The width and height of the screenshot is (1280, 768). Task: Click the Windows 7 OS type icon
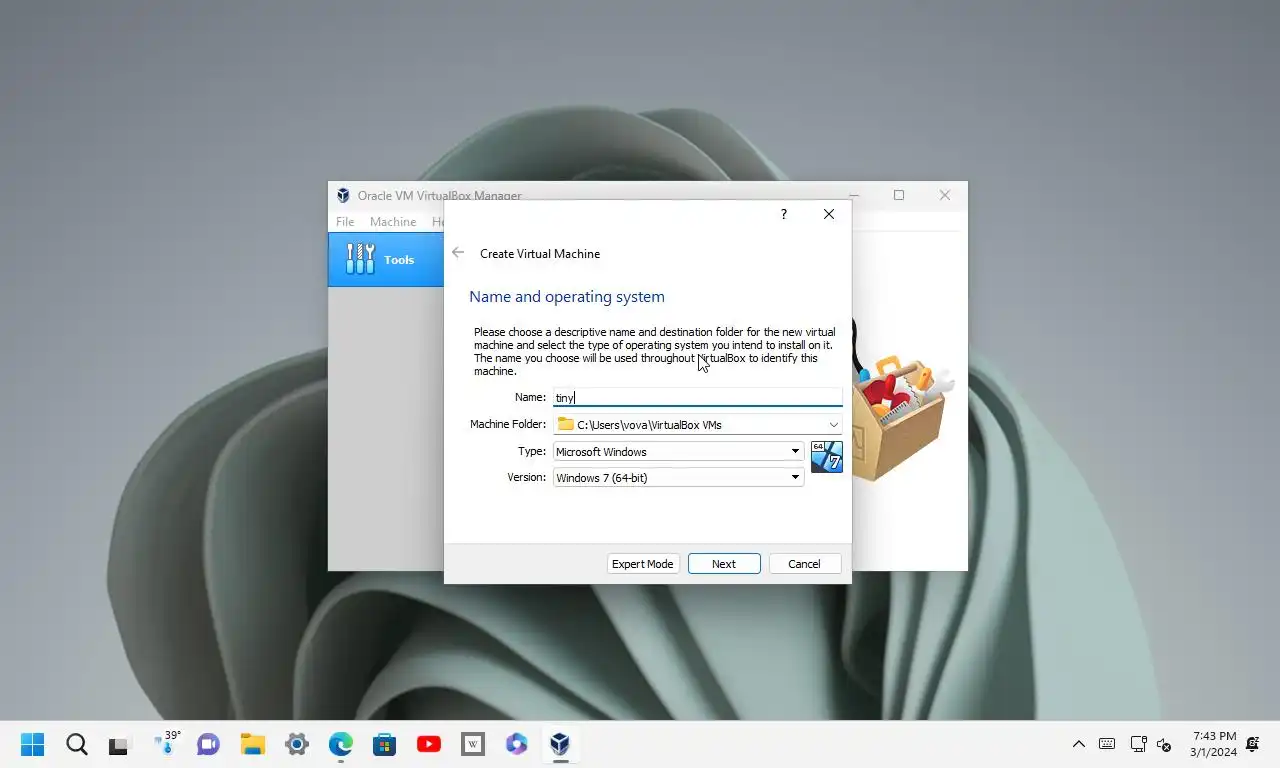(x=827, y=456)
